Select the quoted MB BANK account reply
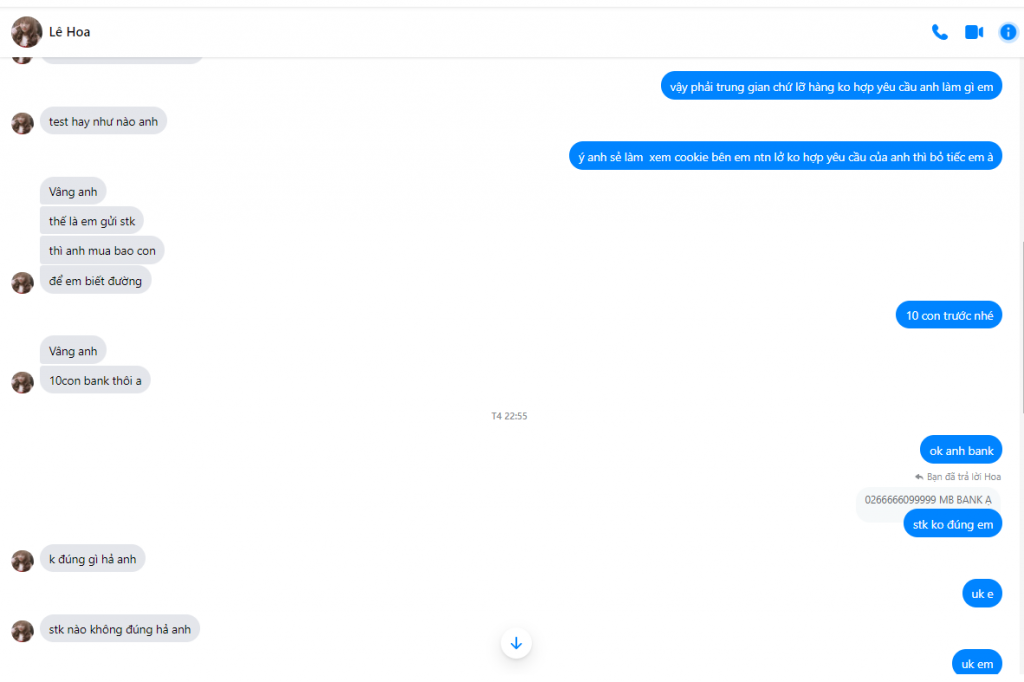The height and width of the screenshot is (682, 1024). (927, 500)
